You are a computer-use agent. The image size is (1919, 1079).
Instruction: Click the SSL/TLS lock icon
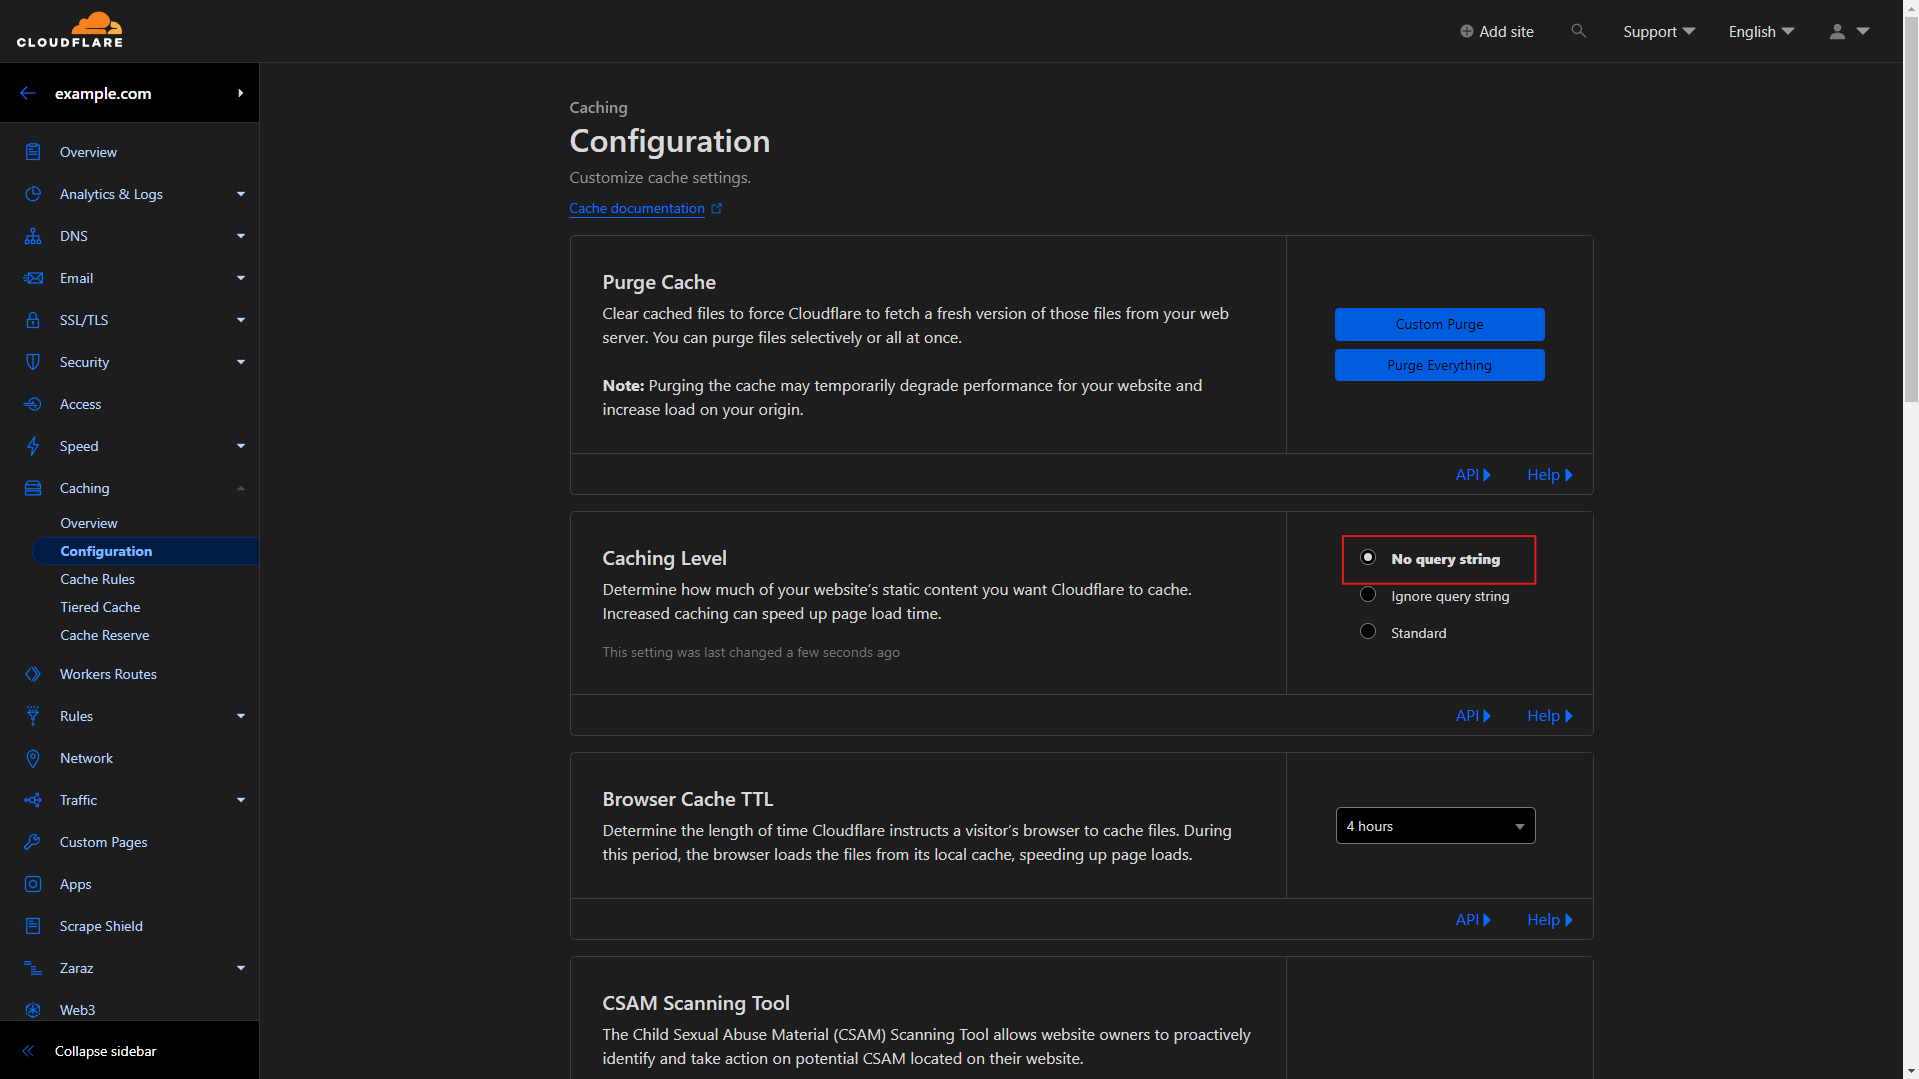click(x=33, y=320)
